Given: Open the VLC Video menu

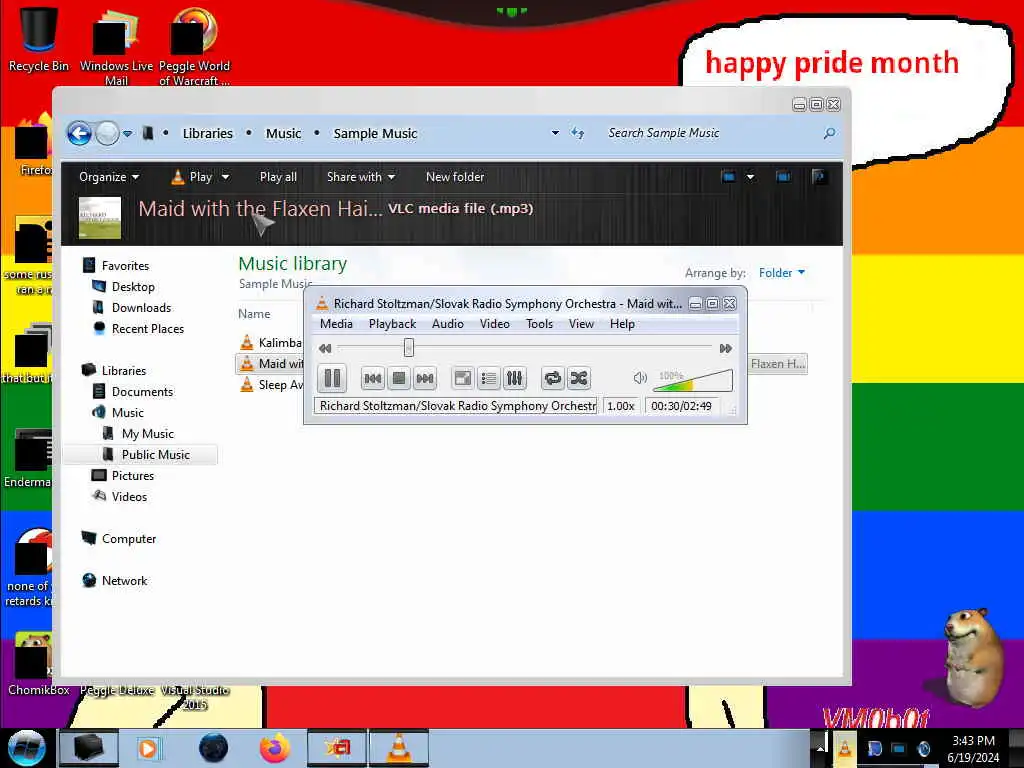Looking at the screenshot, I should click(494, 324).
